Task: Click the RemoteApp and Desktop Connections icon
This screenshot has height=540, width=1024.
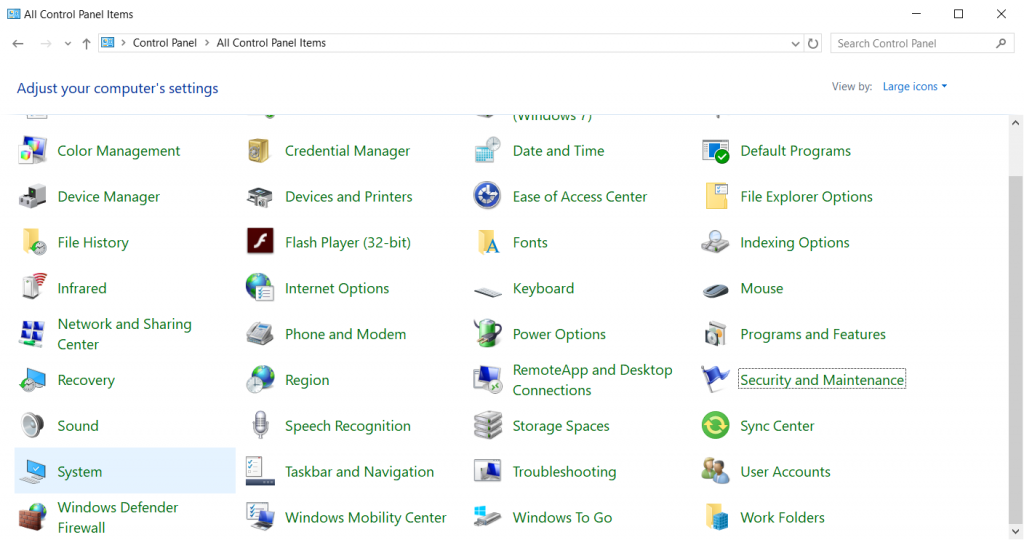Action: 487,379
